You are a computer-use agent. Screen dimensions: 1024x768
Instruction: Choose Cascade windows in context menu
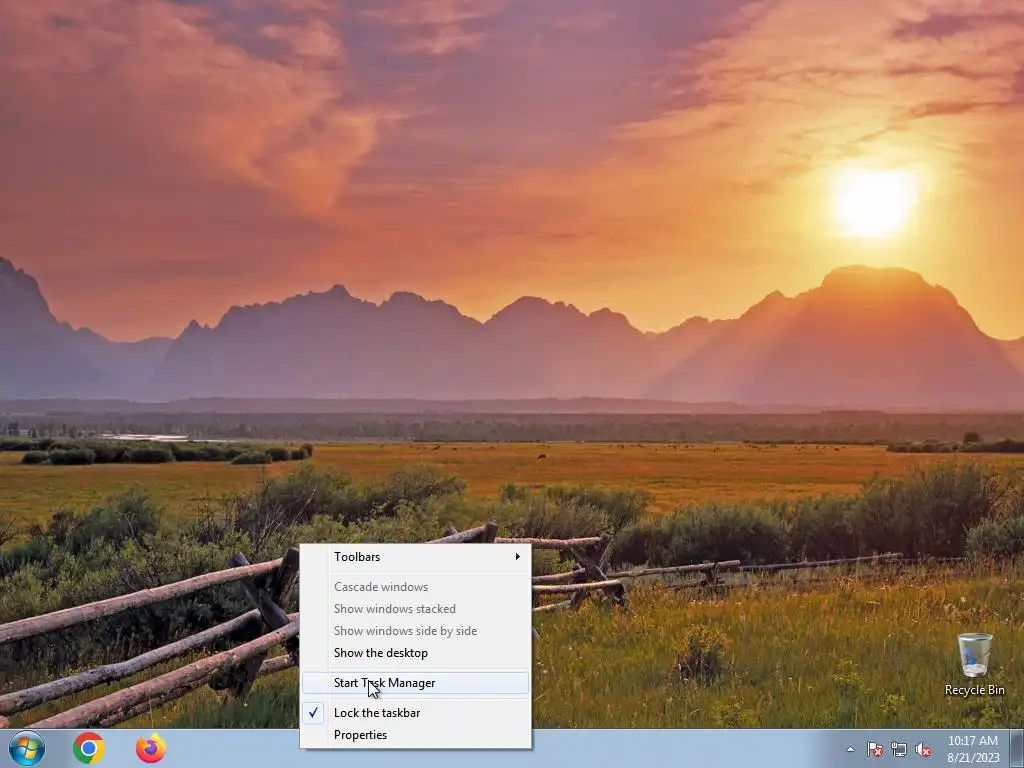point(415,586)
